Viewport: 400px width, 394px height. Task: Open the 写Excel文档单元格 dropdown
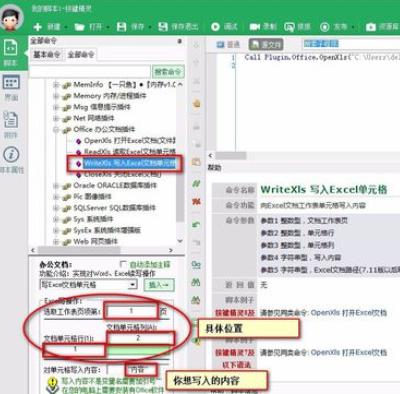[133, 285]
